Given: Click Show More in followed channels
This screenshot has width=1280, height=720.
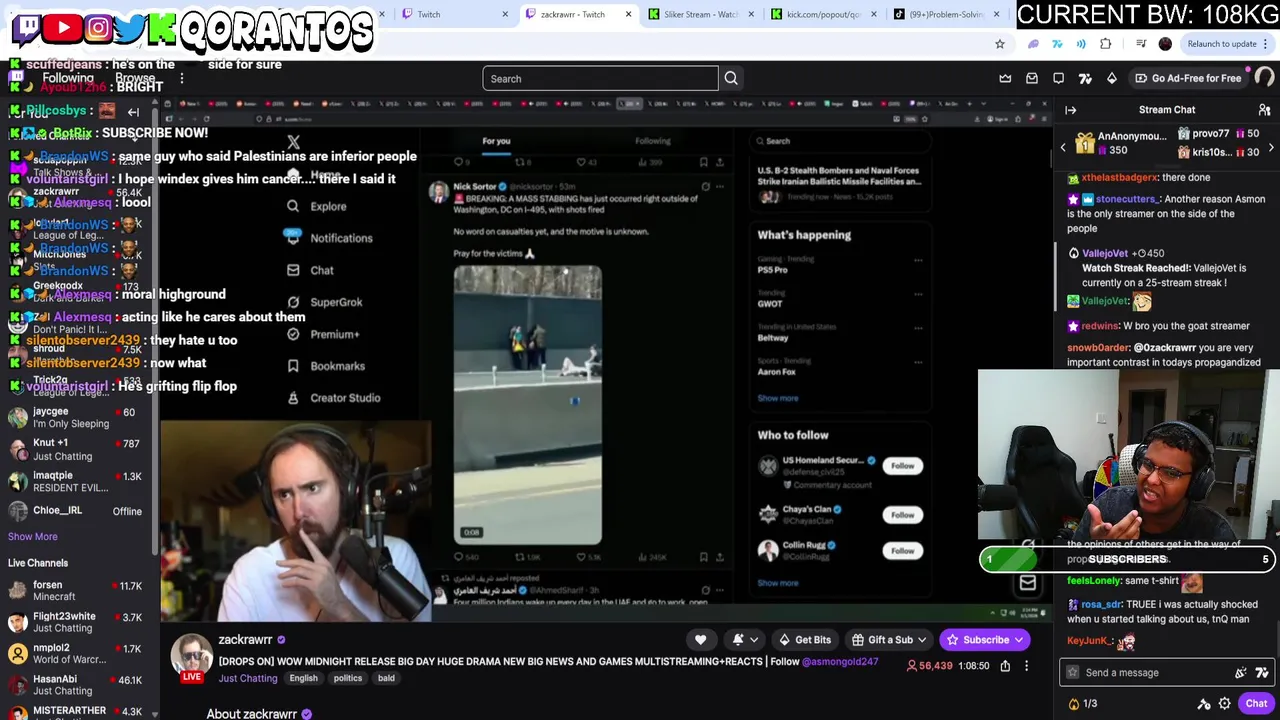Looking at the screenshot, I should 33,537.
